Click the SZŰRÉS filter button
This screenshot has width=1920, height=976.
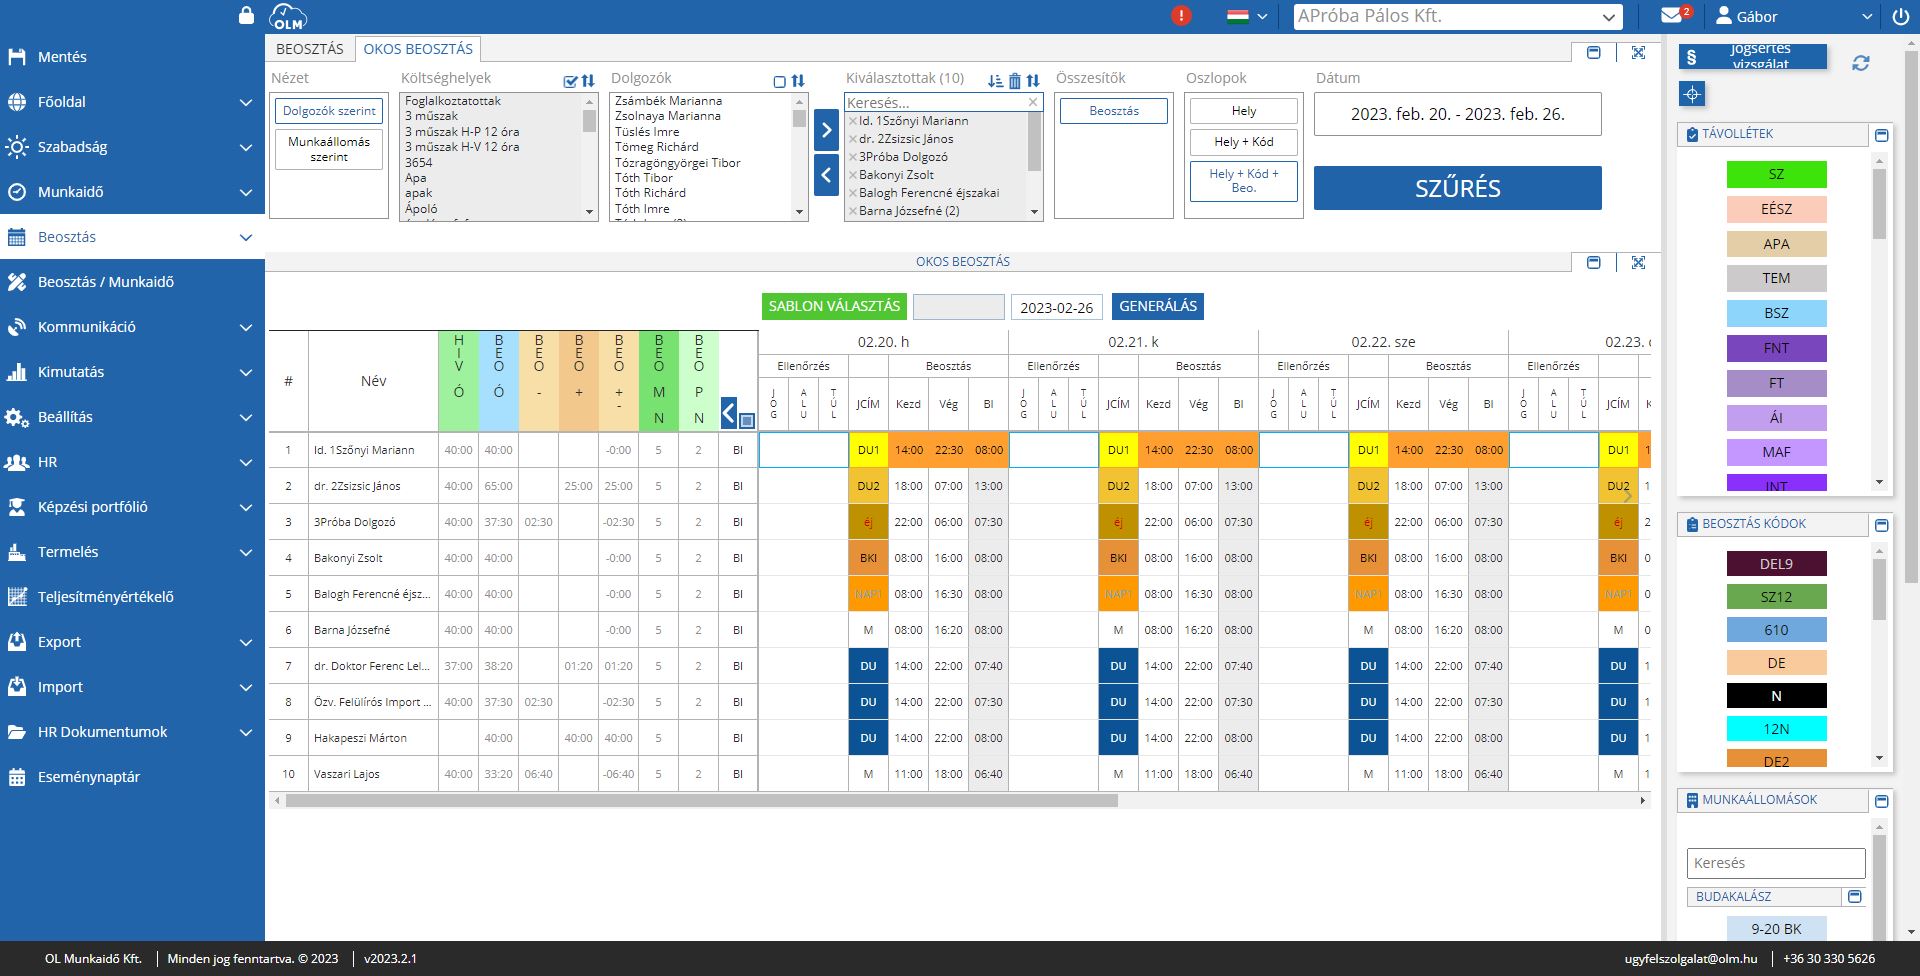point(1457,188)
